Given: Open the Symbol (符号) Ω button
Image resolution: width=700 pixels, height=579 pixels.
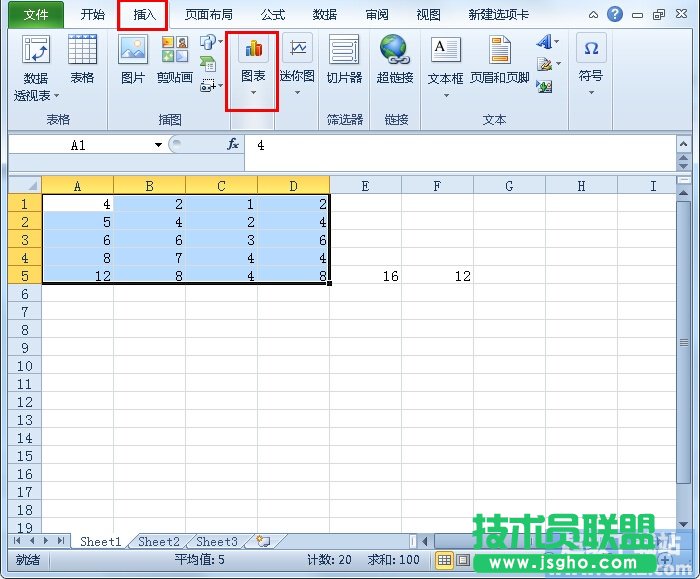Looking at the screenshot, I should (591, 65).
